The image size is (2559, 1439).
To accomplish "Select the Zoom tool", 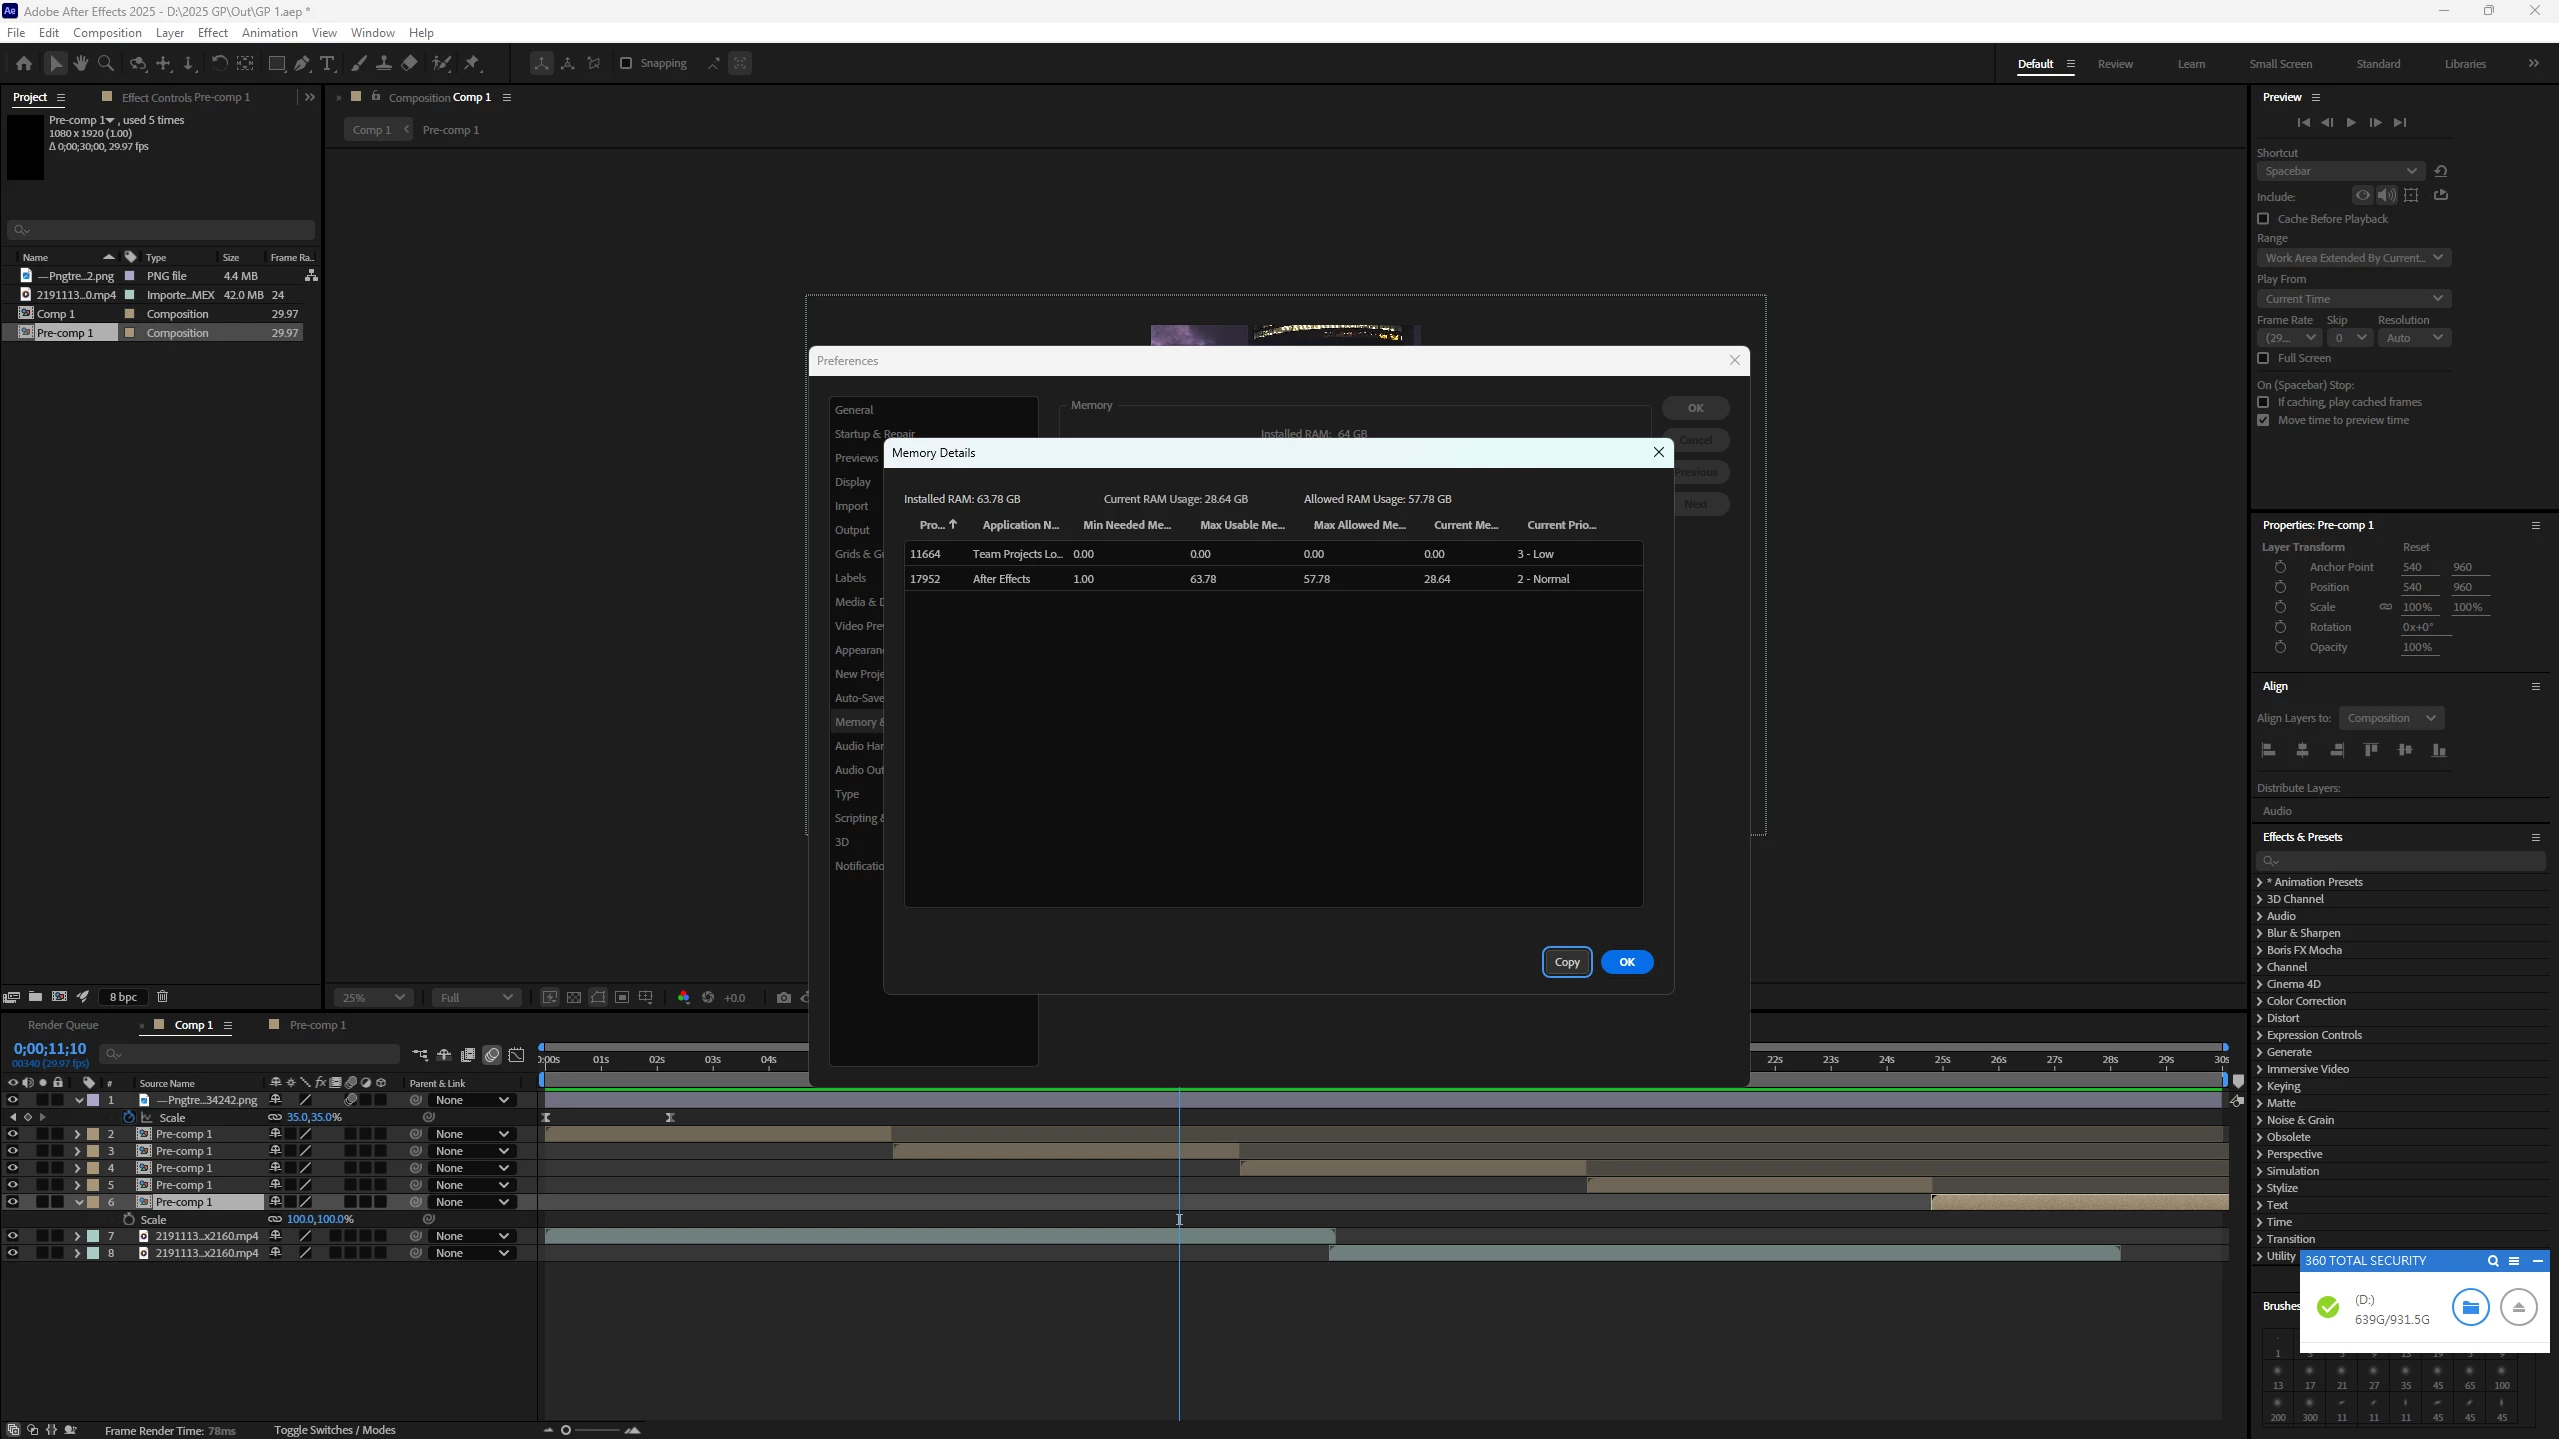I will click(x=105, y=63).
